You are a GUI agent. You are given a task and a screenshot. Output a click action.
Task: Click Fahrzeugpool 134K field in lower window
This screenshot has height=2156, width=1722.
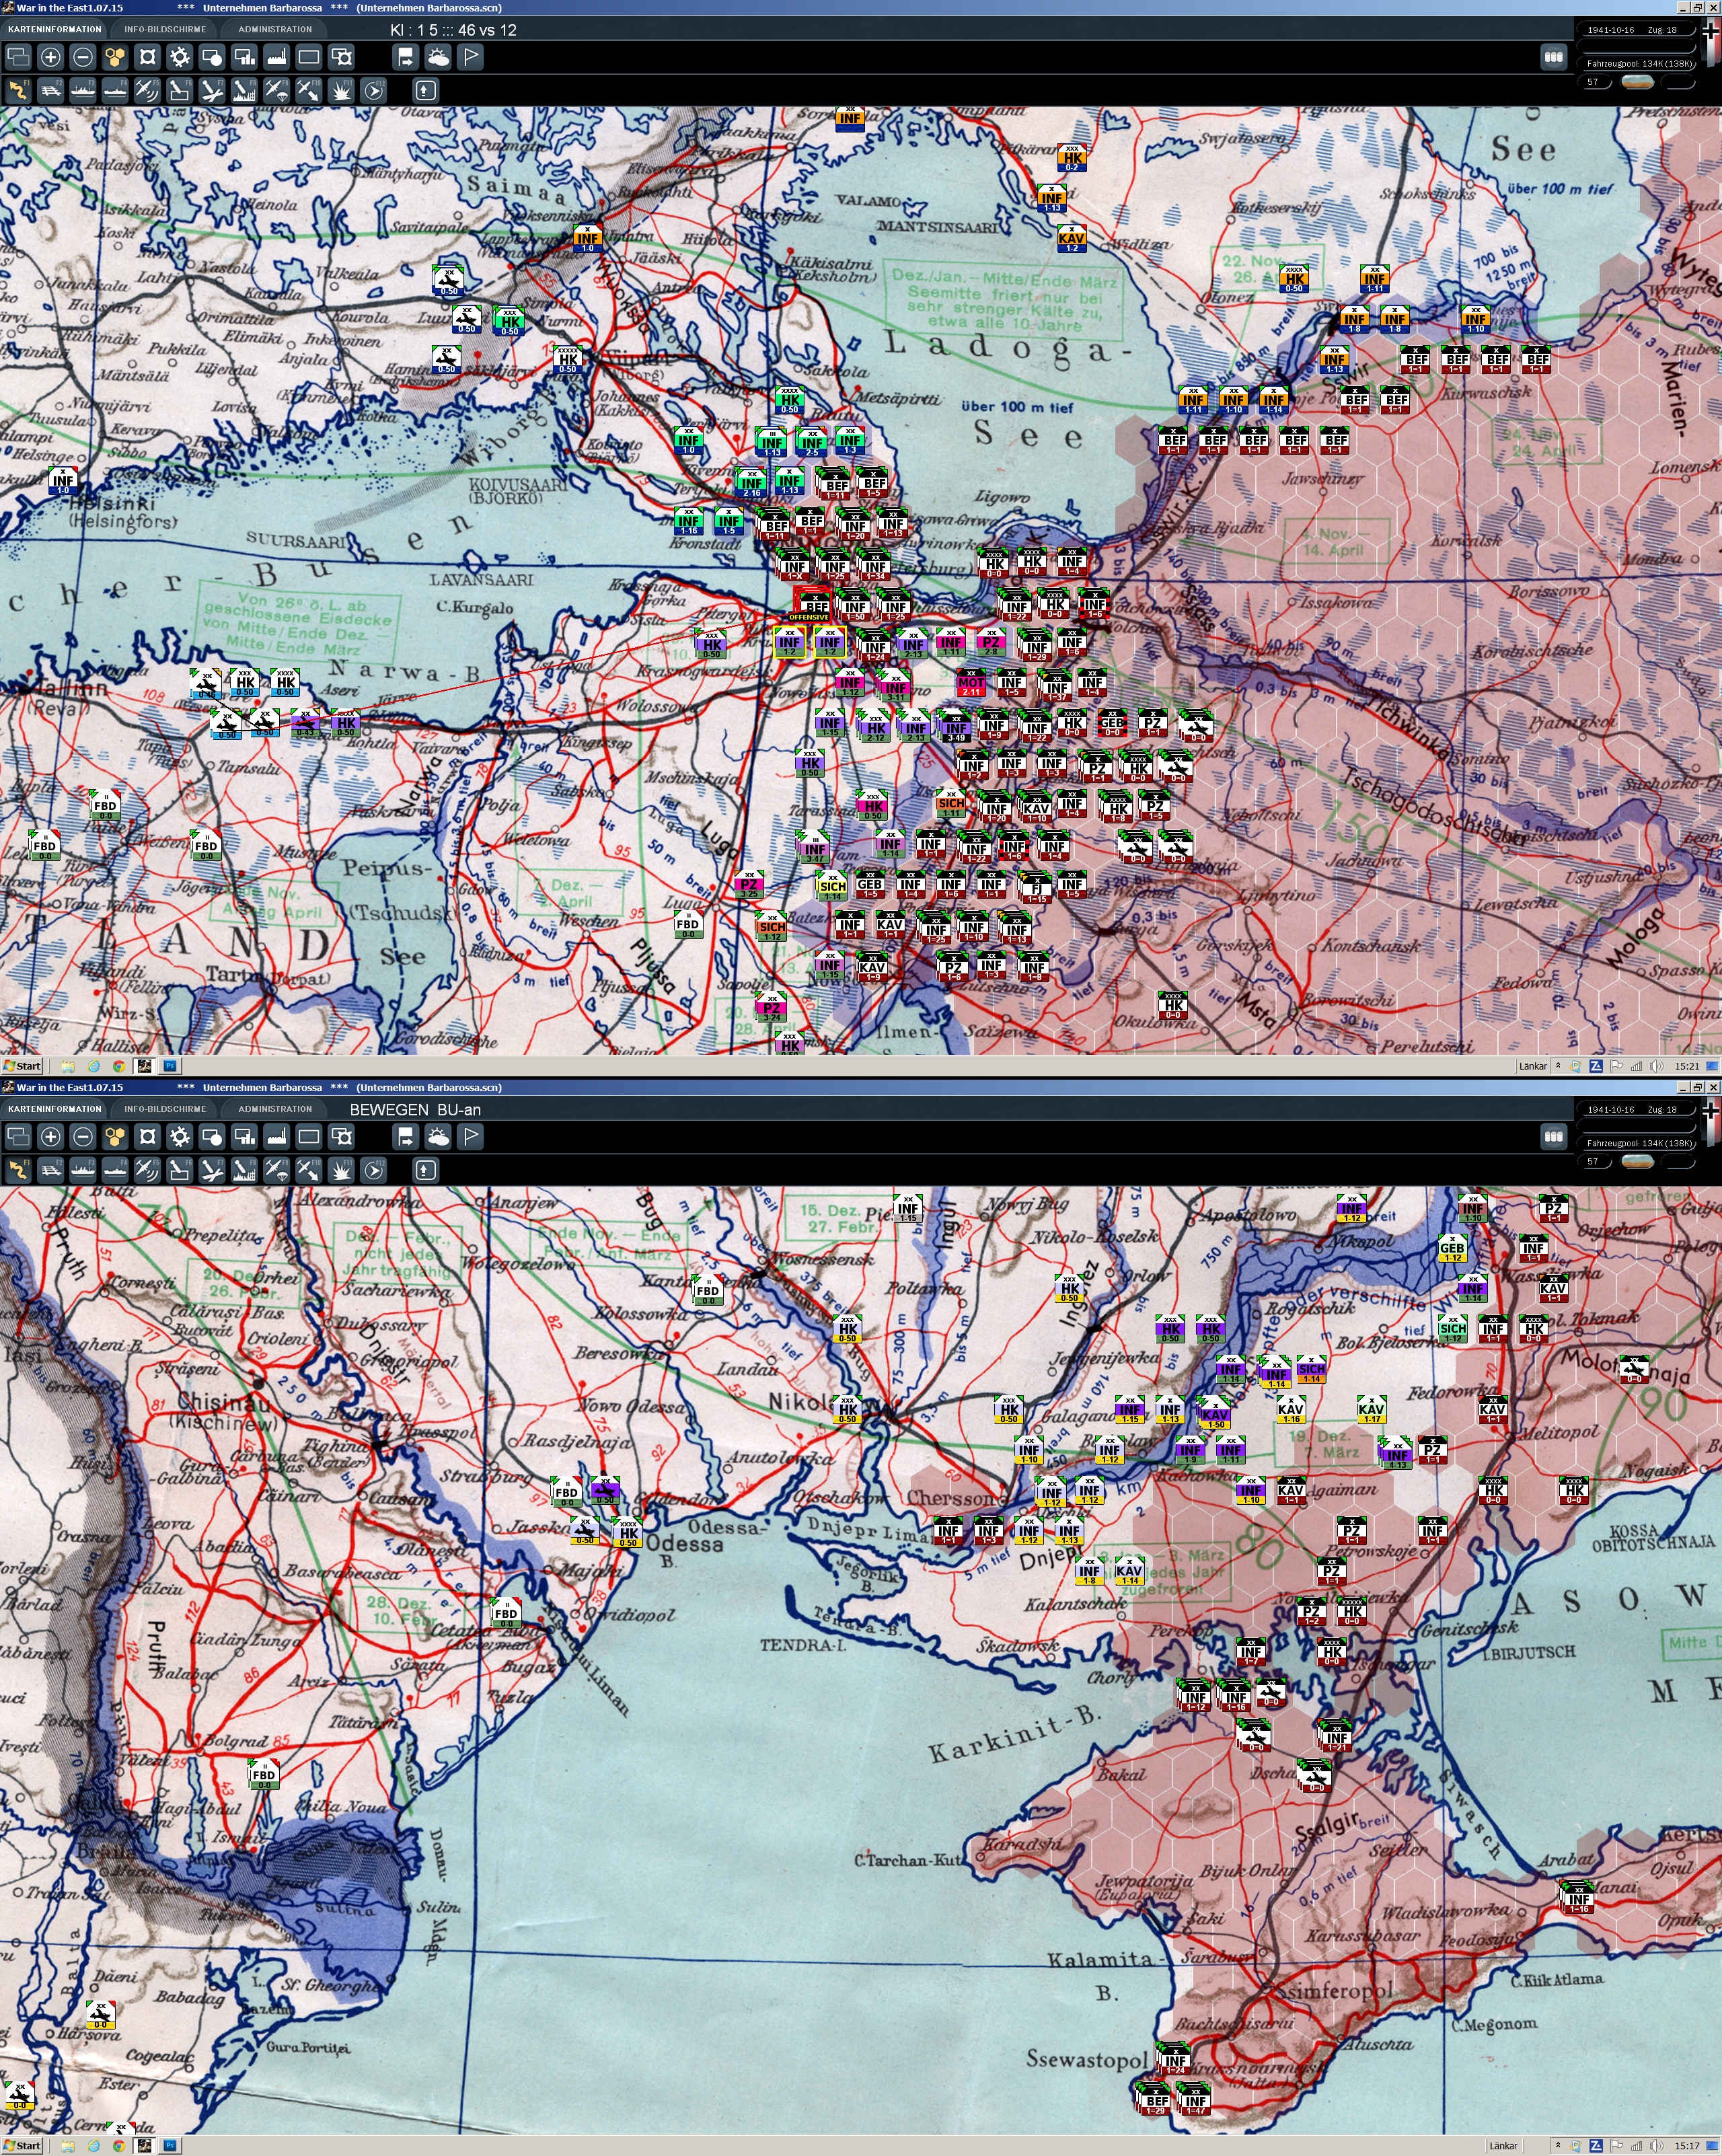tap(1637, 1142)
